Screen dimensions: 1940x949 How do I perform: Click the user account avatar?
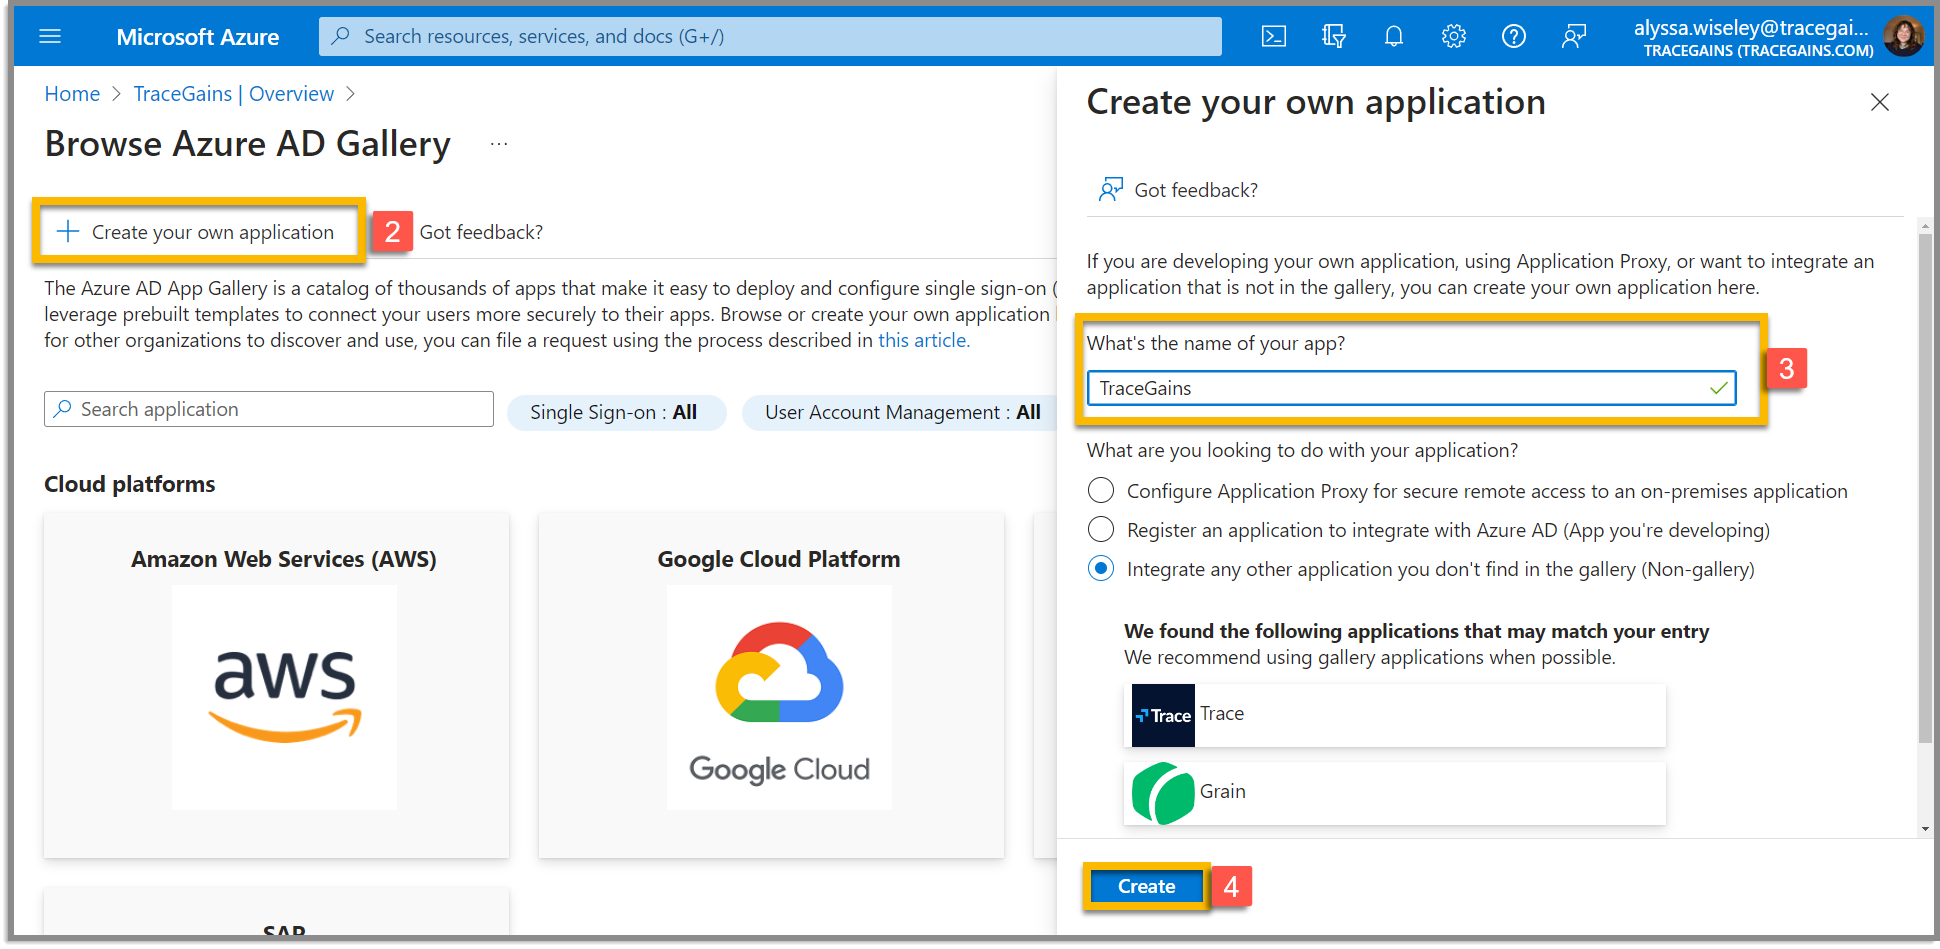point(1903,36)
